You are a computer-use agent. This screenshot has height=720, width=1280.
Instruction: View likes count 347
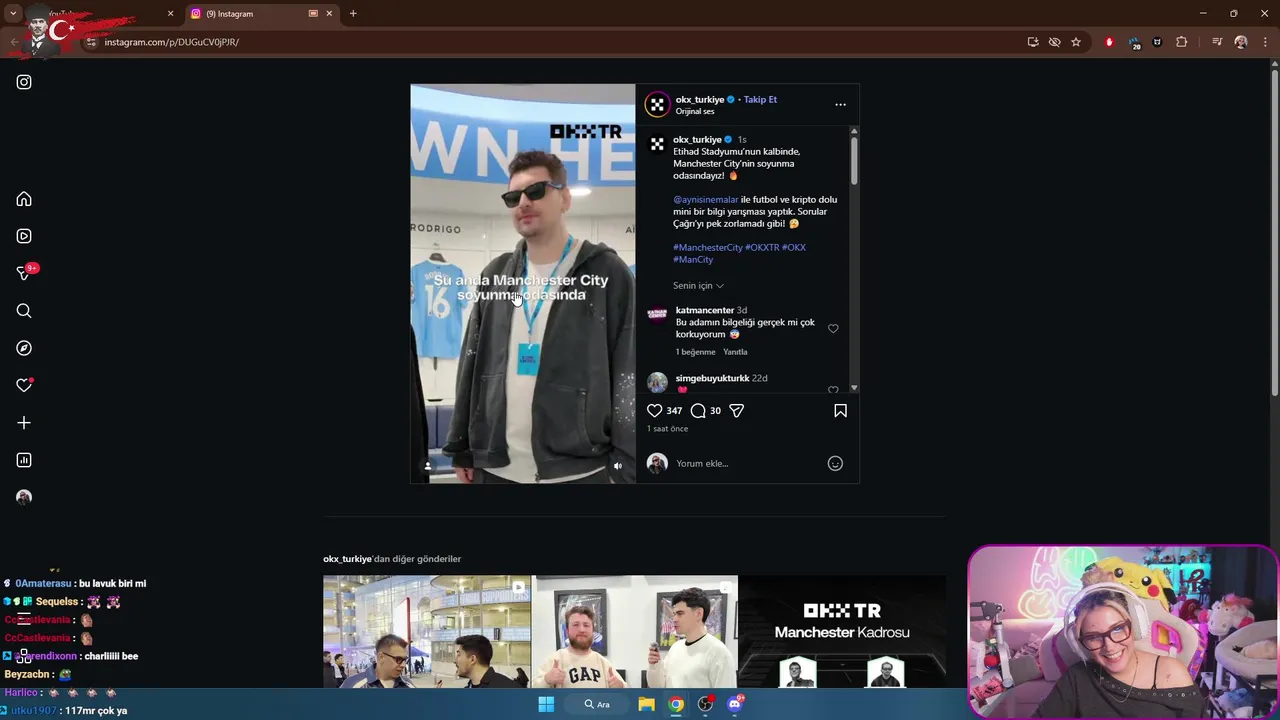pos(674,411)
